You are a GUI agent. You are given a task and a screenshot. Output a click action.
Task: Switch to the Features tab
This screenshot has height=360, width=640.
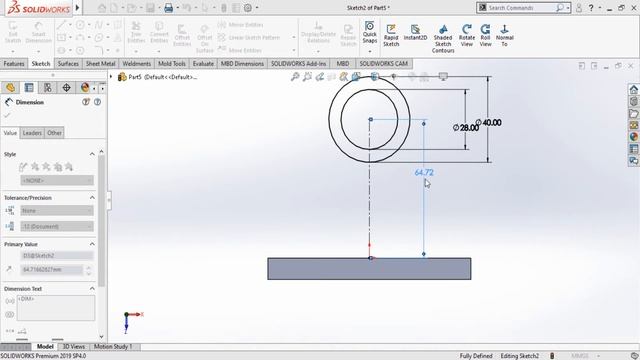click(14, 64)
